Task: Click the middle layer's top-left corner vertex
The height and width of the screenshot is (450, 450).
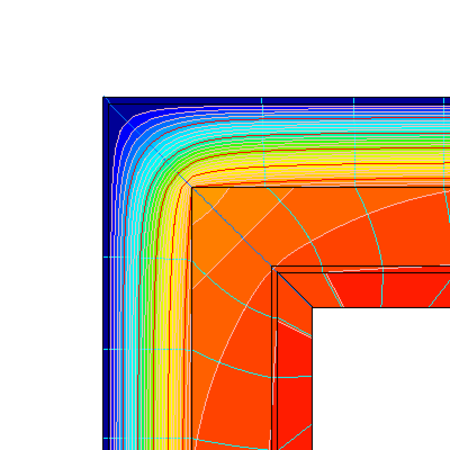Action: (192, 188)
